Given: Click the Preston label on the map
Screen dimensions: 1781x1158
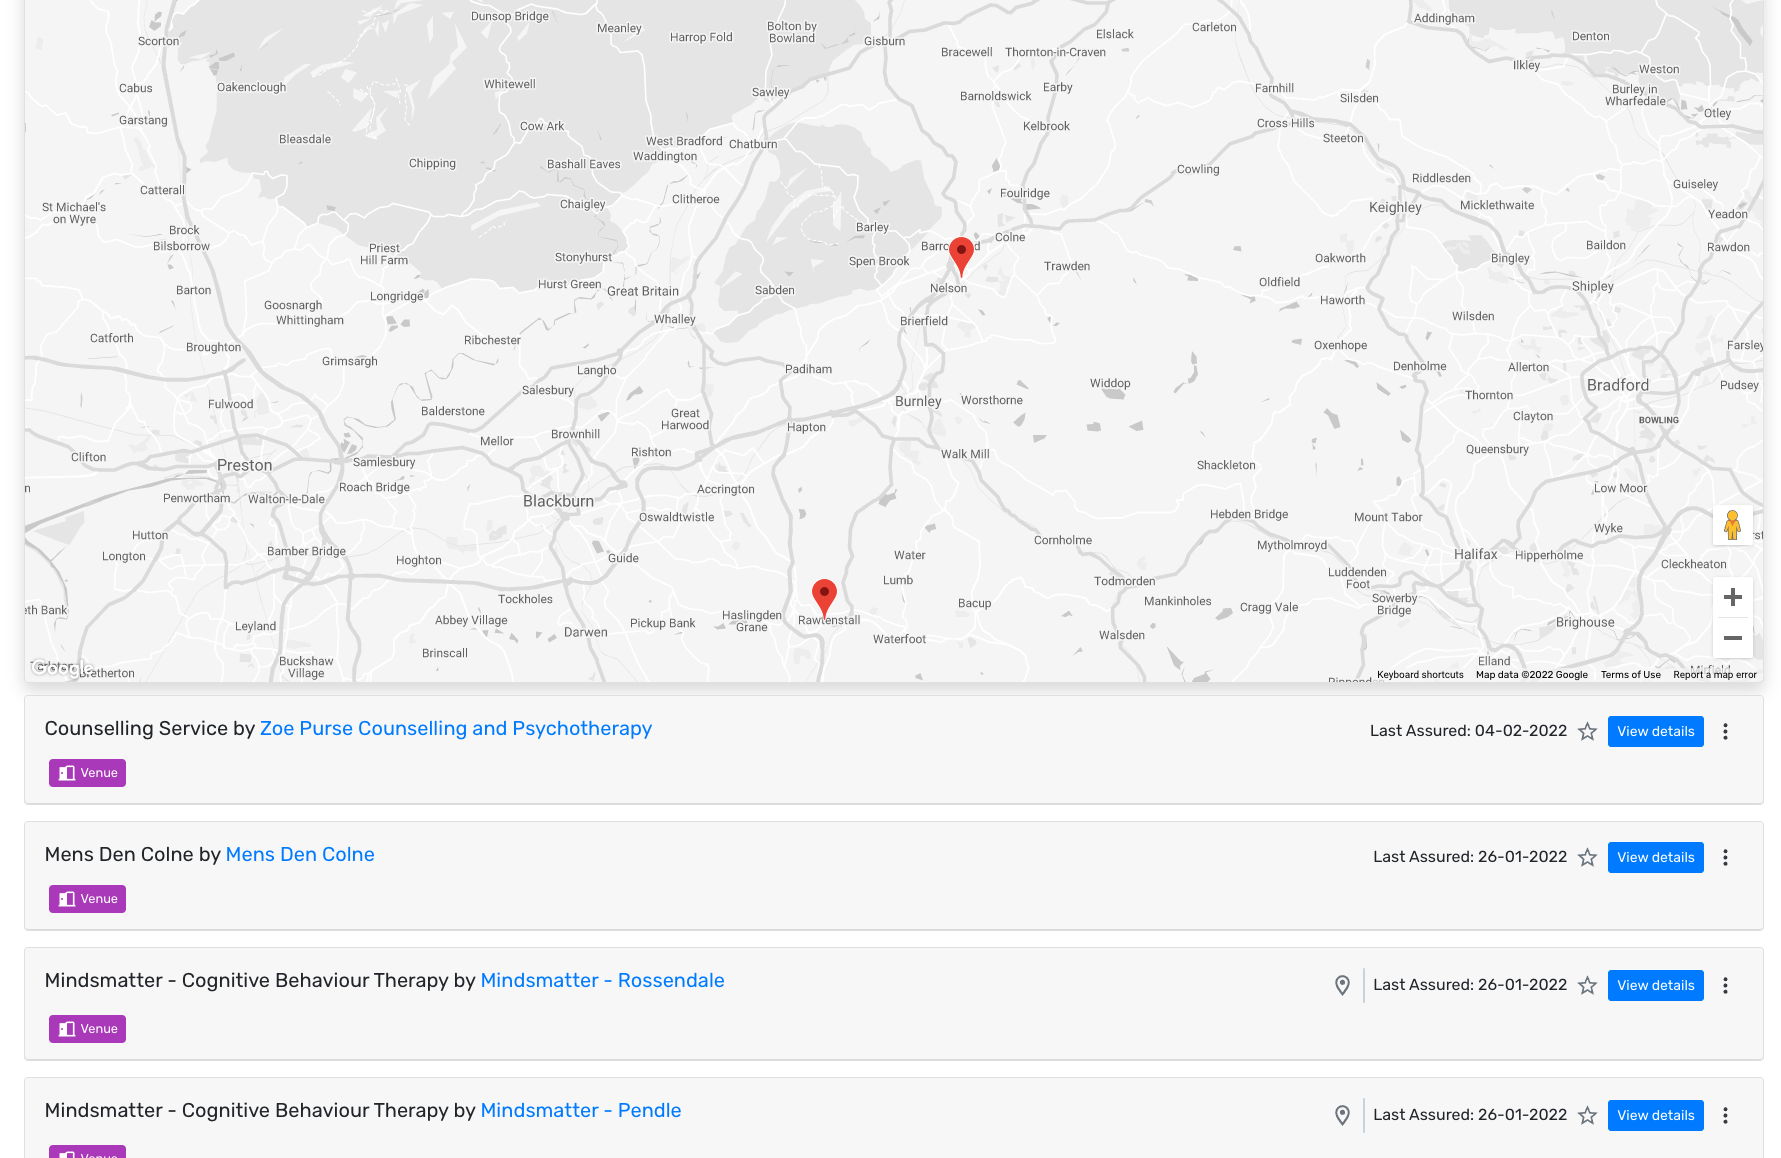Looking at the screenshot, I should pyautogui.click(x=244, y=465).
